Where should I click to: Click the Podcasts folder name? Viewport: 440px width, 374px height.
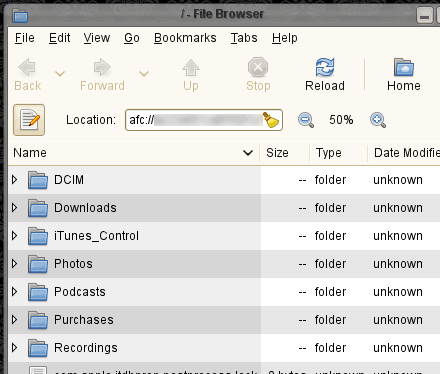(x=80, y=292)
